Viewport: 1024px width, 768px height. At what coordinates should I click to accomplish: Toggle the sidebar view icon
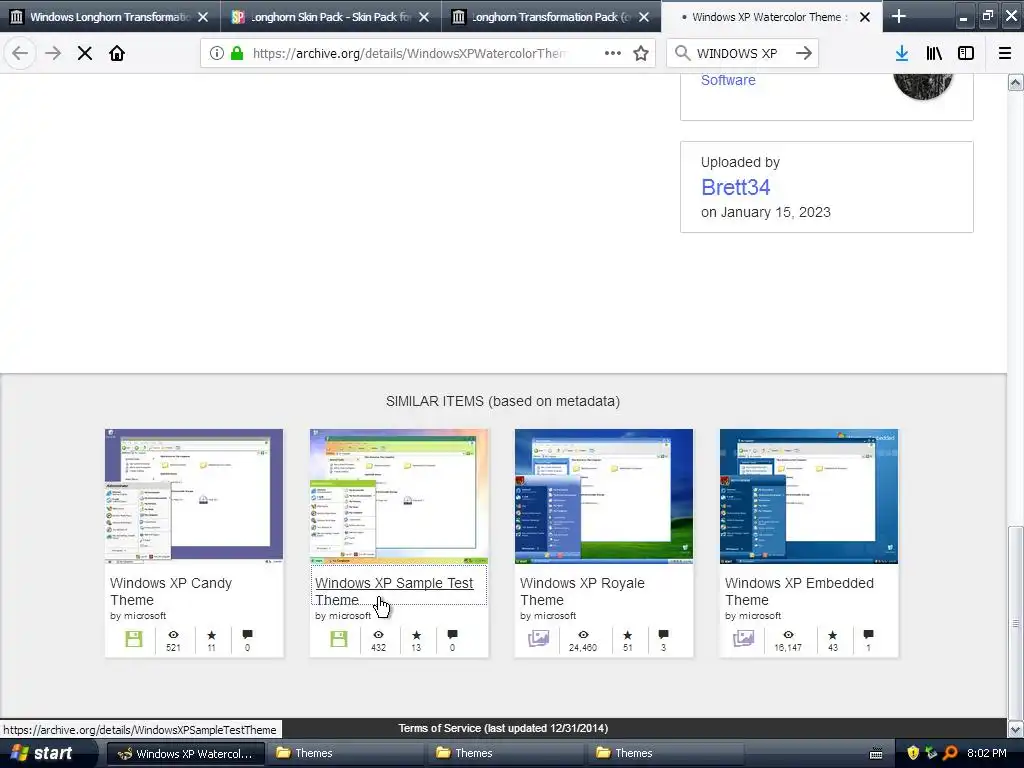pos(966,53)
